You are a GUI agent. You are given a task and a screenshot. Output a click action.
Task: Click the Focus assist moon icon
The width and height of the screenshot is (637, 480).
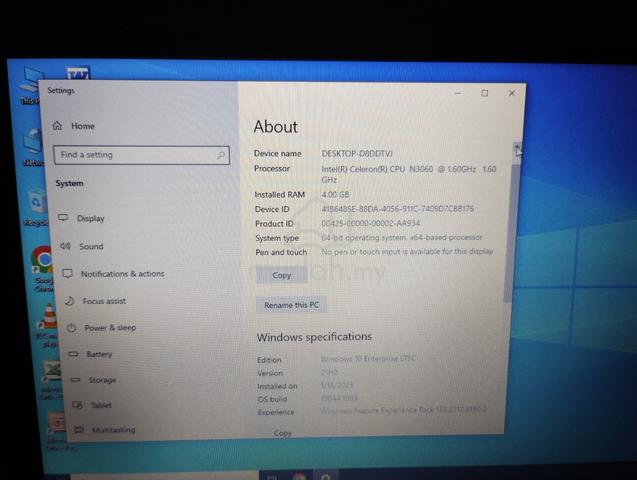click(x=70, y=301)
